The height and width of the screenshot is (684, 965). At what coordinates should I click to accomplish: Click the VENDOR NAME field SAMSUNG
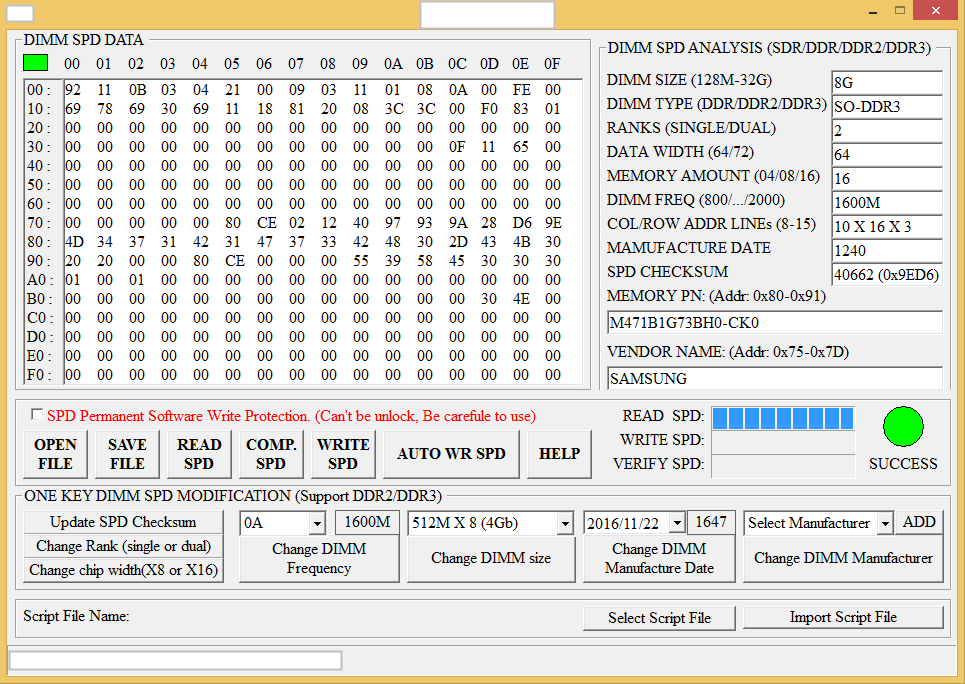pyautogui.click(x=775, y=379)
